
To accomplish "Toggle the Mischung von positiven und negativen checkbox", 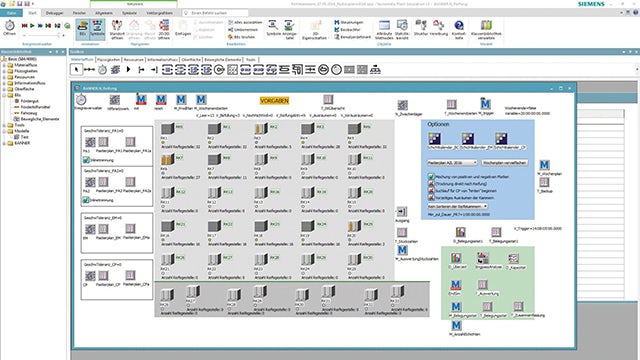I will (431, 177).
